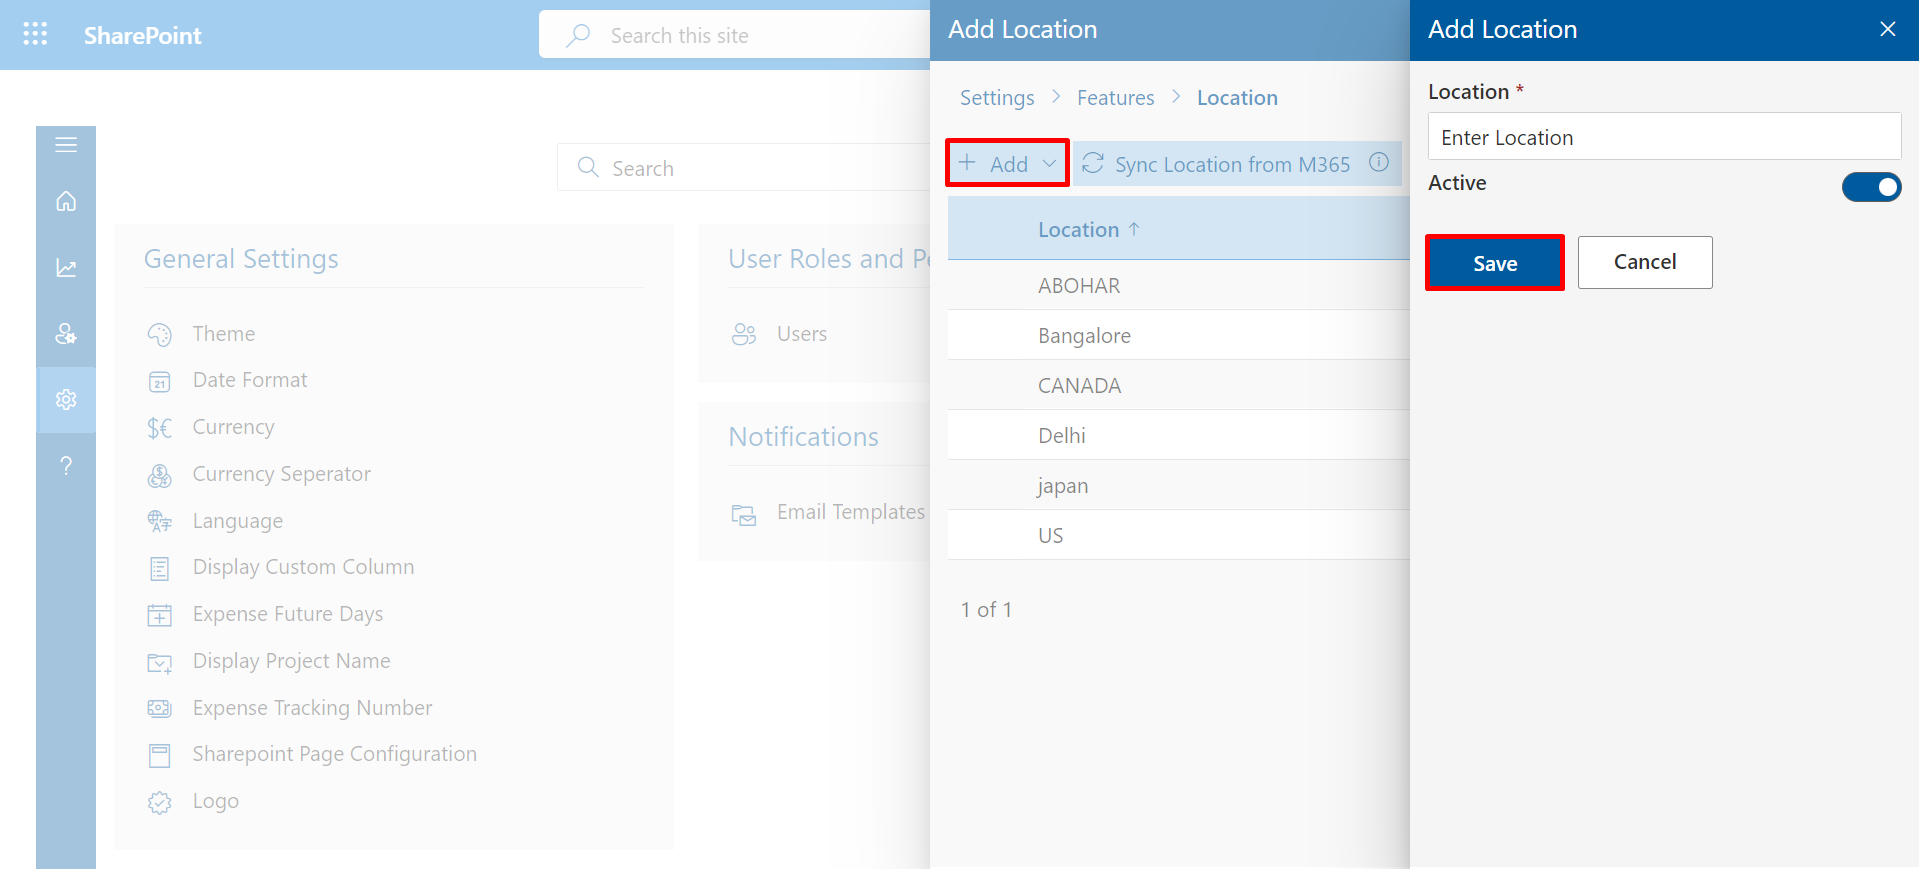This screenshot has width=1919, height=869.
Task: Open help question mark icon in sidebar
Action: point(66,465)
